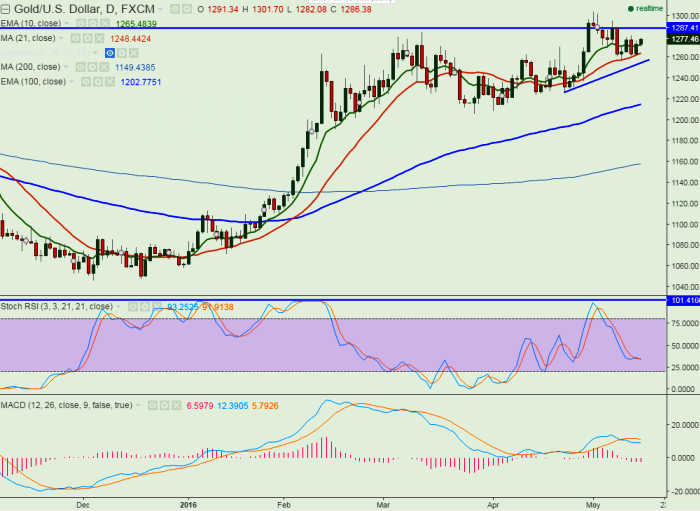Click EMA (100, close) legend label
Viewport: 700px width, 511px height.
click(x=33, y=82)
